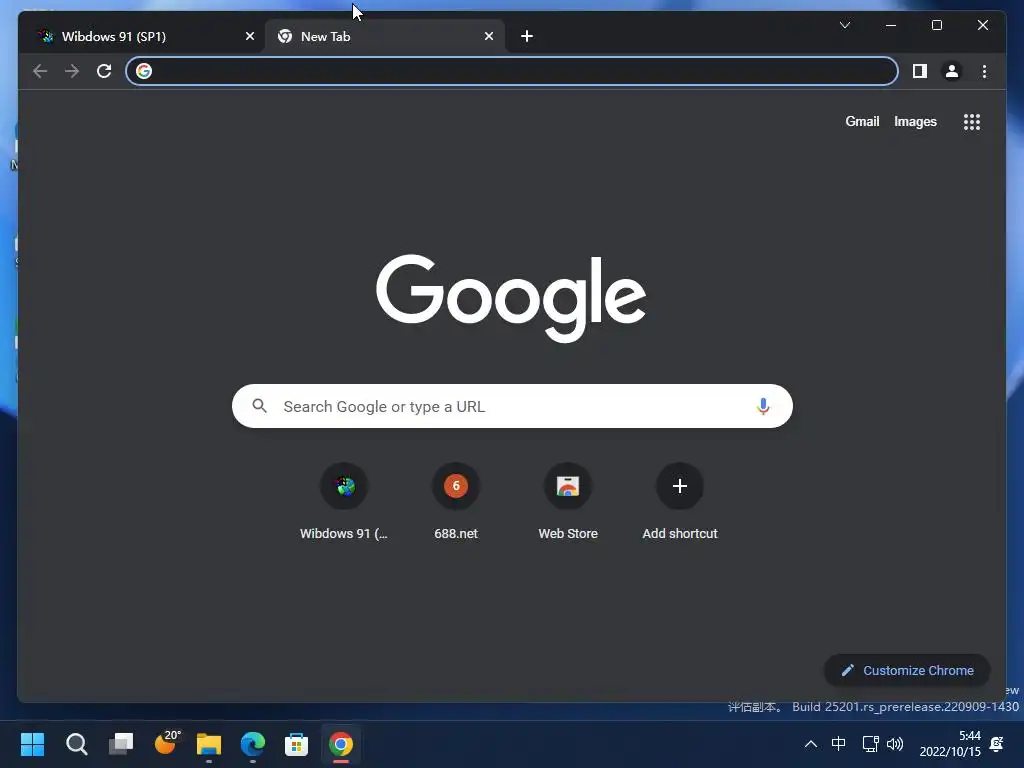Minimize the Chrome window
1024x768 pixels.
pyautogui.click(x=891, y=25)
